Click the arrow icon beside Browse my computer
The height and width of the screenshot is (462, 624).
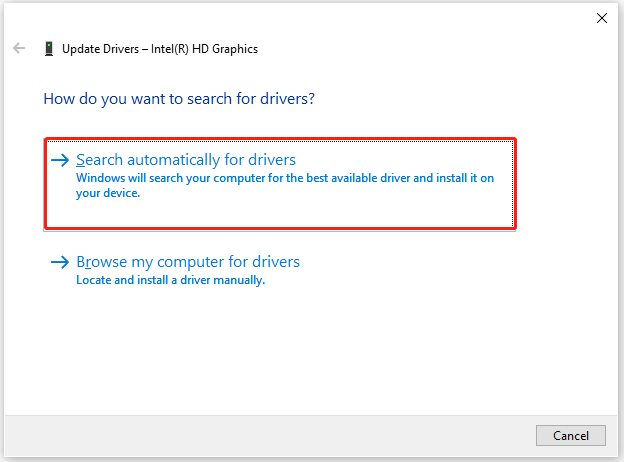click(61, 262)
